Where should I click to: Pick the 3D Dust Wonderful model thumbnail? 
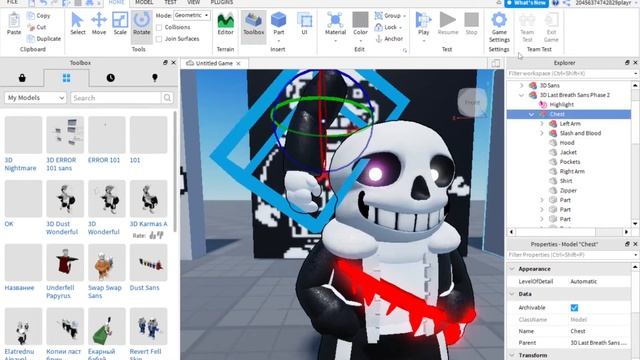[65, 199]
